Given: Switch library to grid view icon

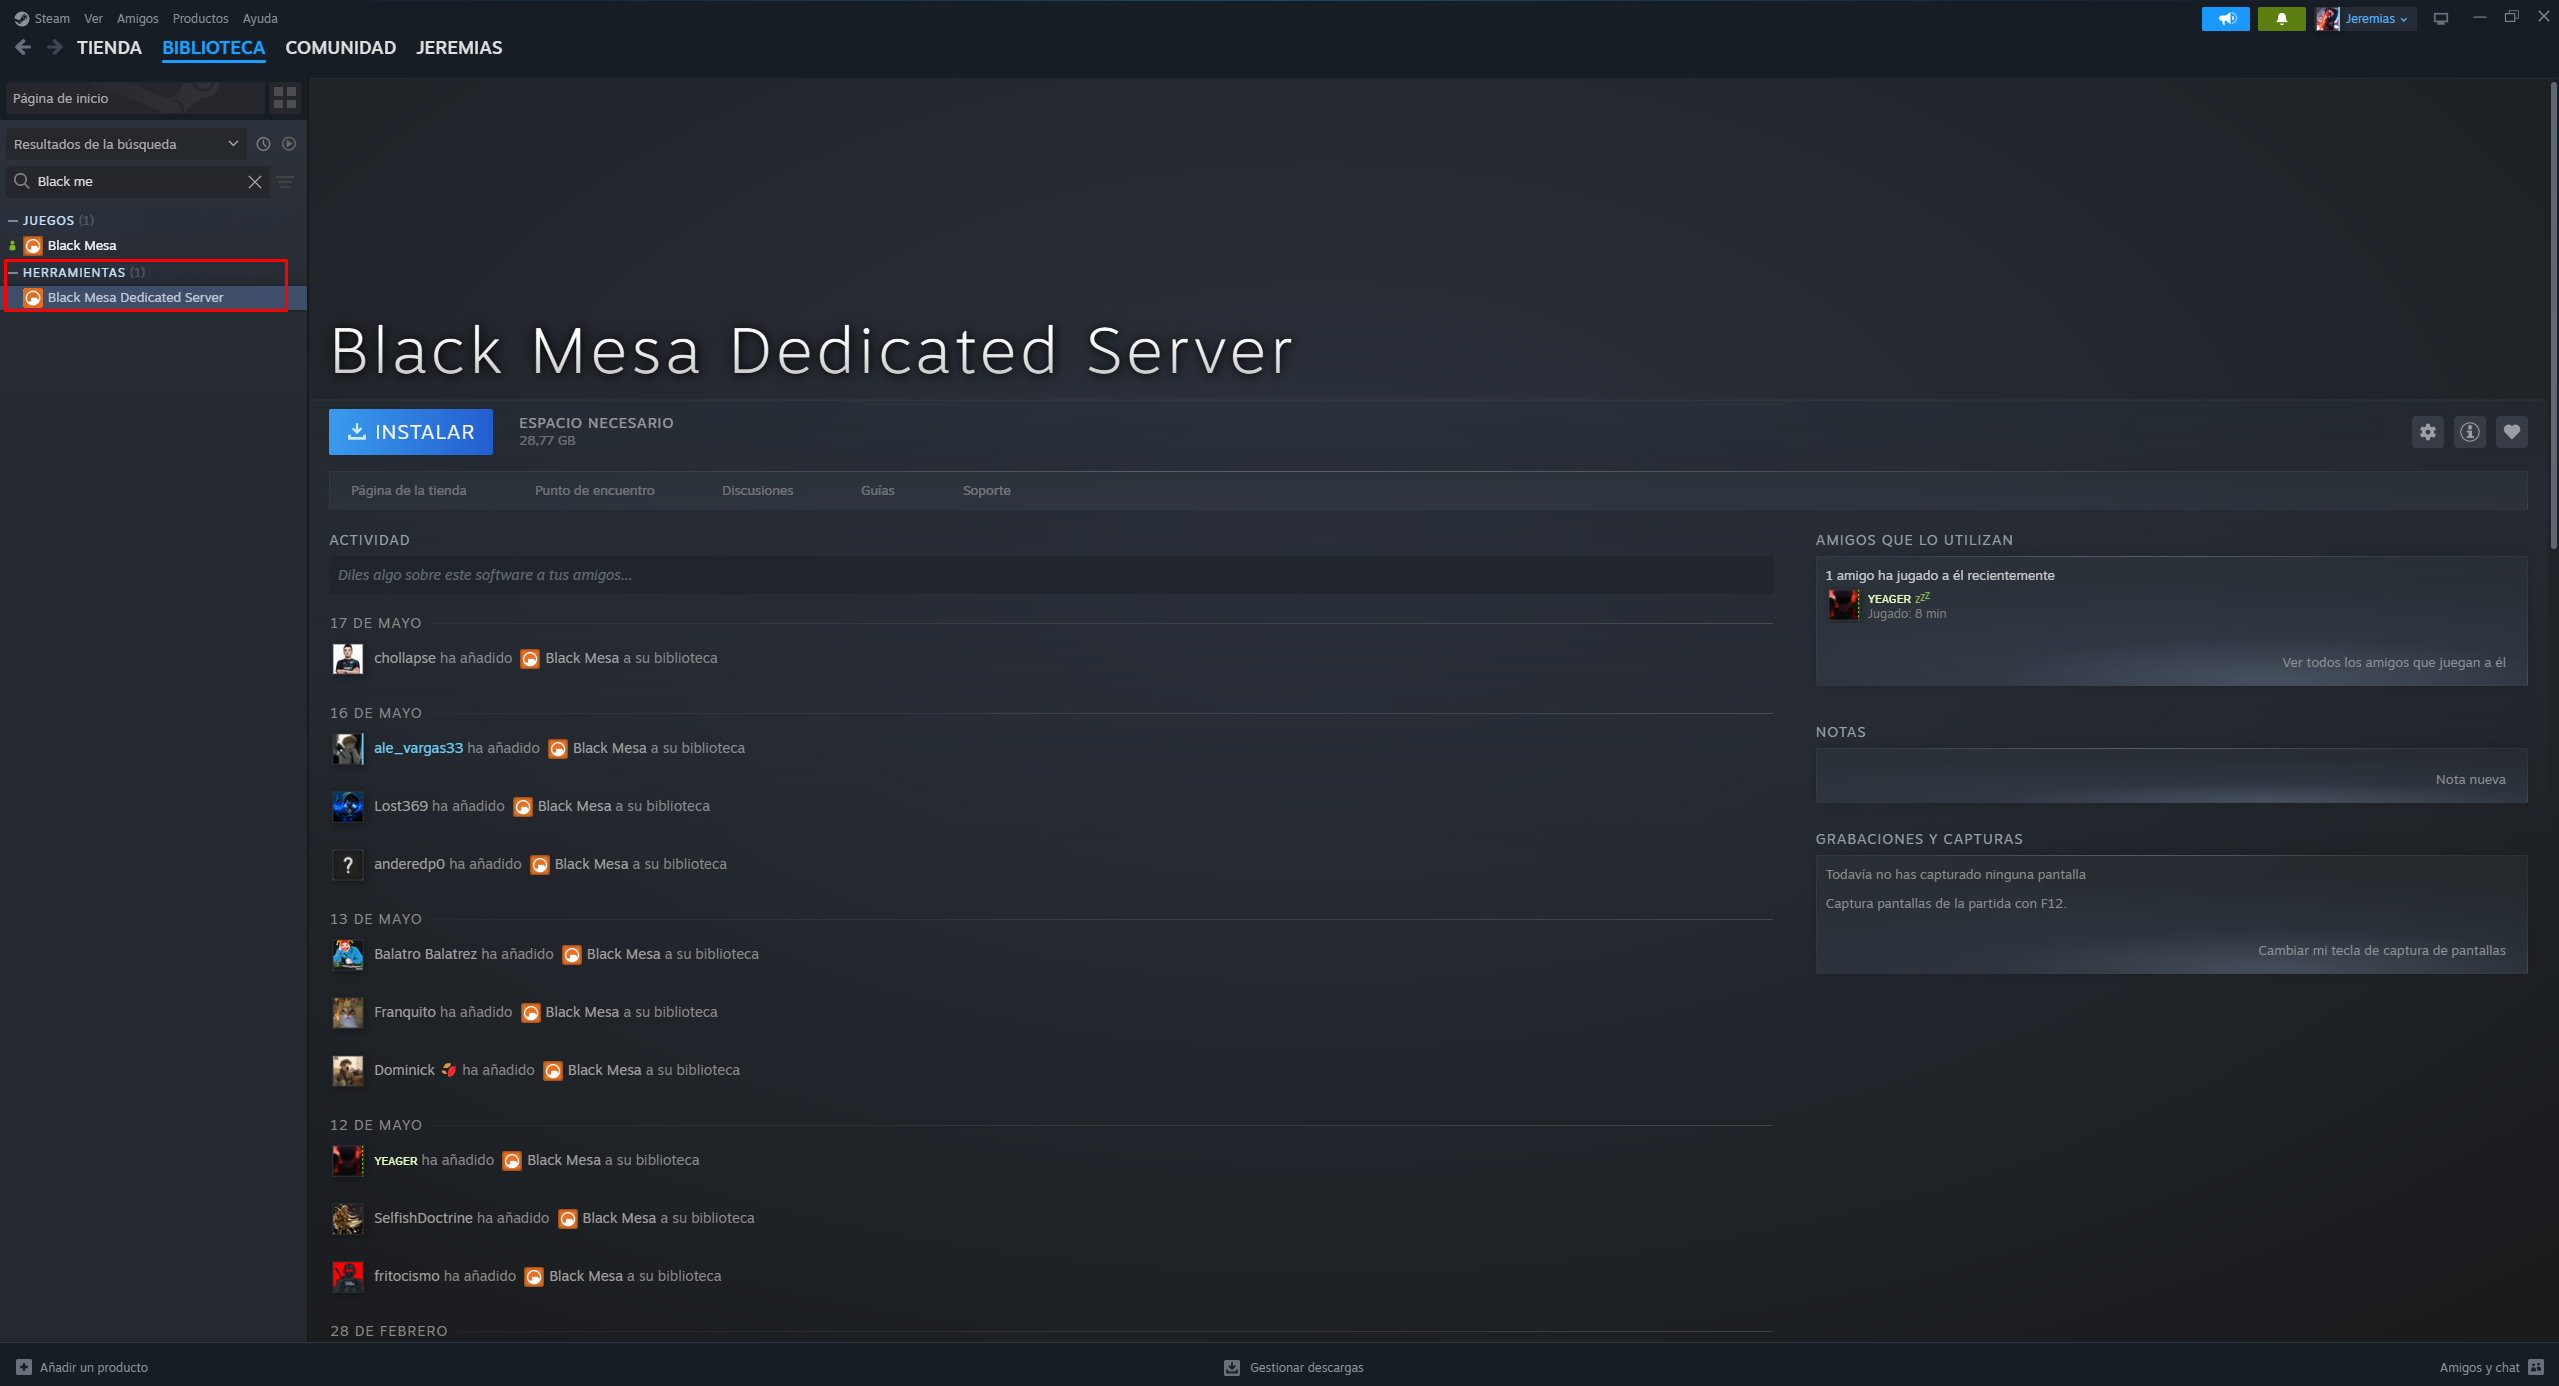Looking at the screenshot, I should [285, 98].
